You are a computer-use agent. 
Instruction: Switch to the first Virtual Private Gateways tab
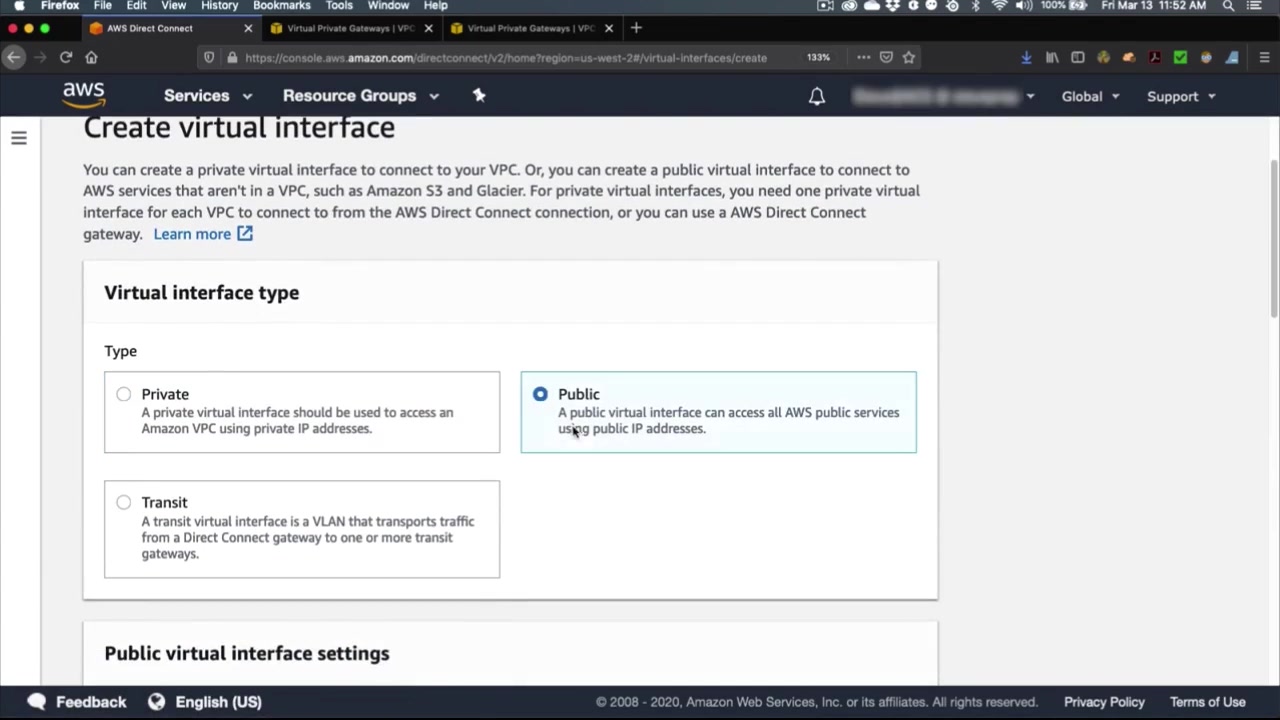pos(350,28)
